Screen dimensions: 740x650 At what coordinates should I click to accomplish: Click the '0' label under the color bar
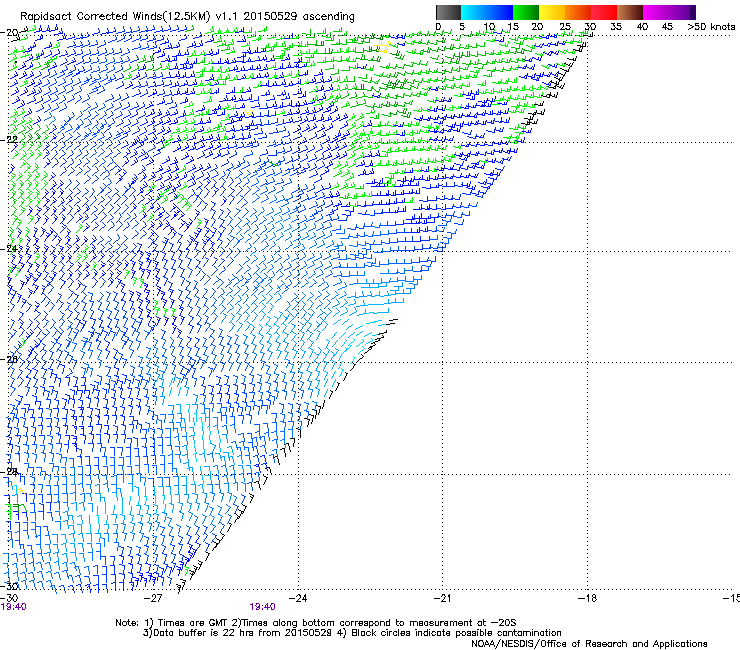pyautogui.click(x=438, y=27)
